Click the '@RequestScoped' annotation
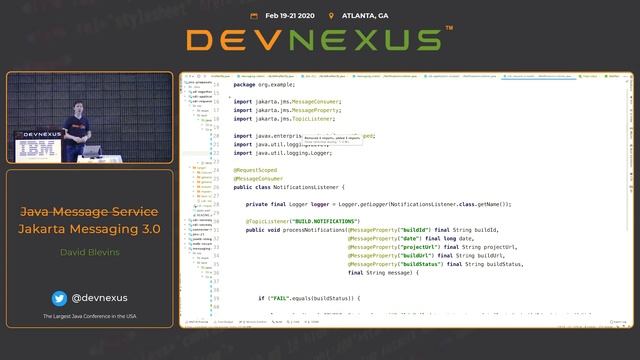Screen dimensions: 640x360 [255, 170]
